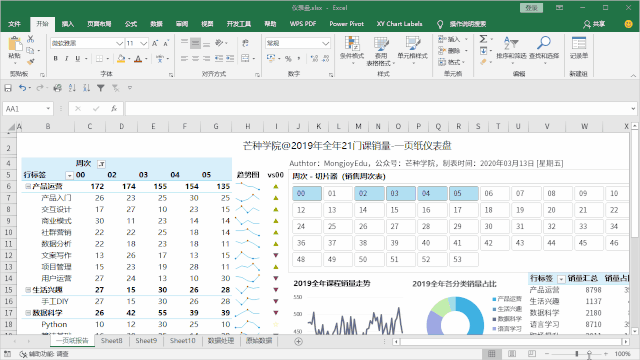Click the Decrease Font Size icon

166,43
